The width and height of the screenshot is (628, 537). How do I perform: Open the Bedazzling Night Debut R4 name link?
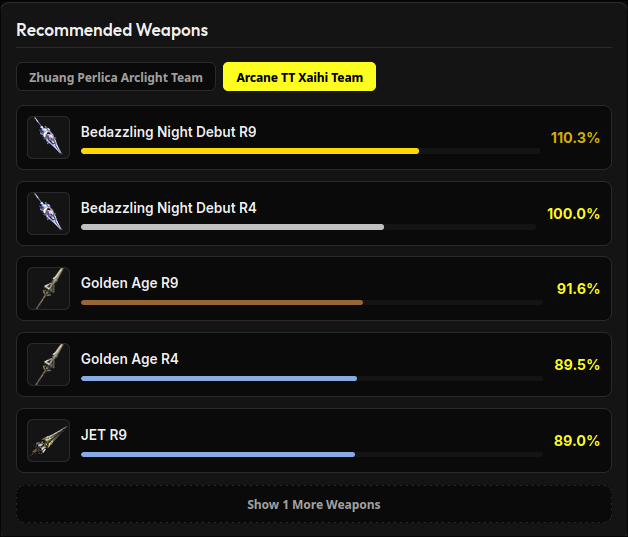pyautogui.click(x=169, y=208)
